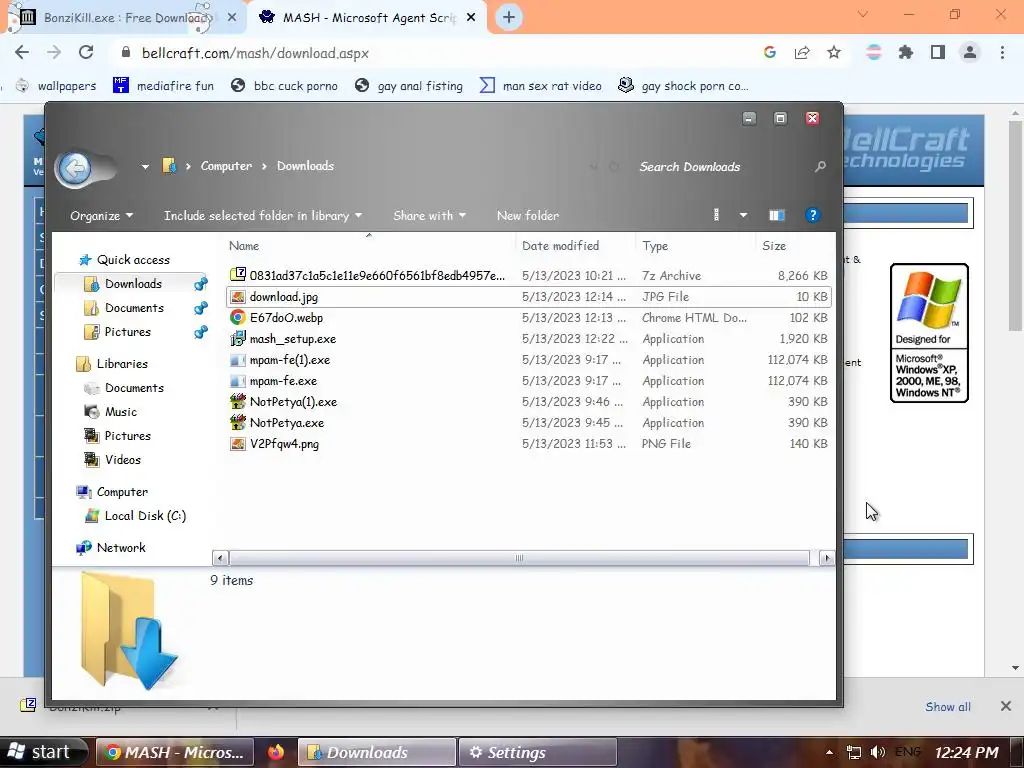Image resolution: width=1024 pixels, height=768 pixels.
Task: Select NotPetya.exe file name
Action: click(287, 423)
